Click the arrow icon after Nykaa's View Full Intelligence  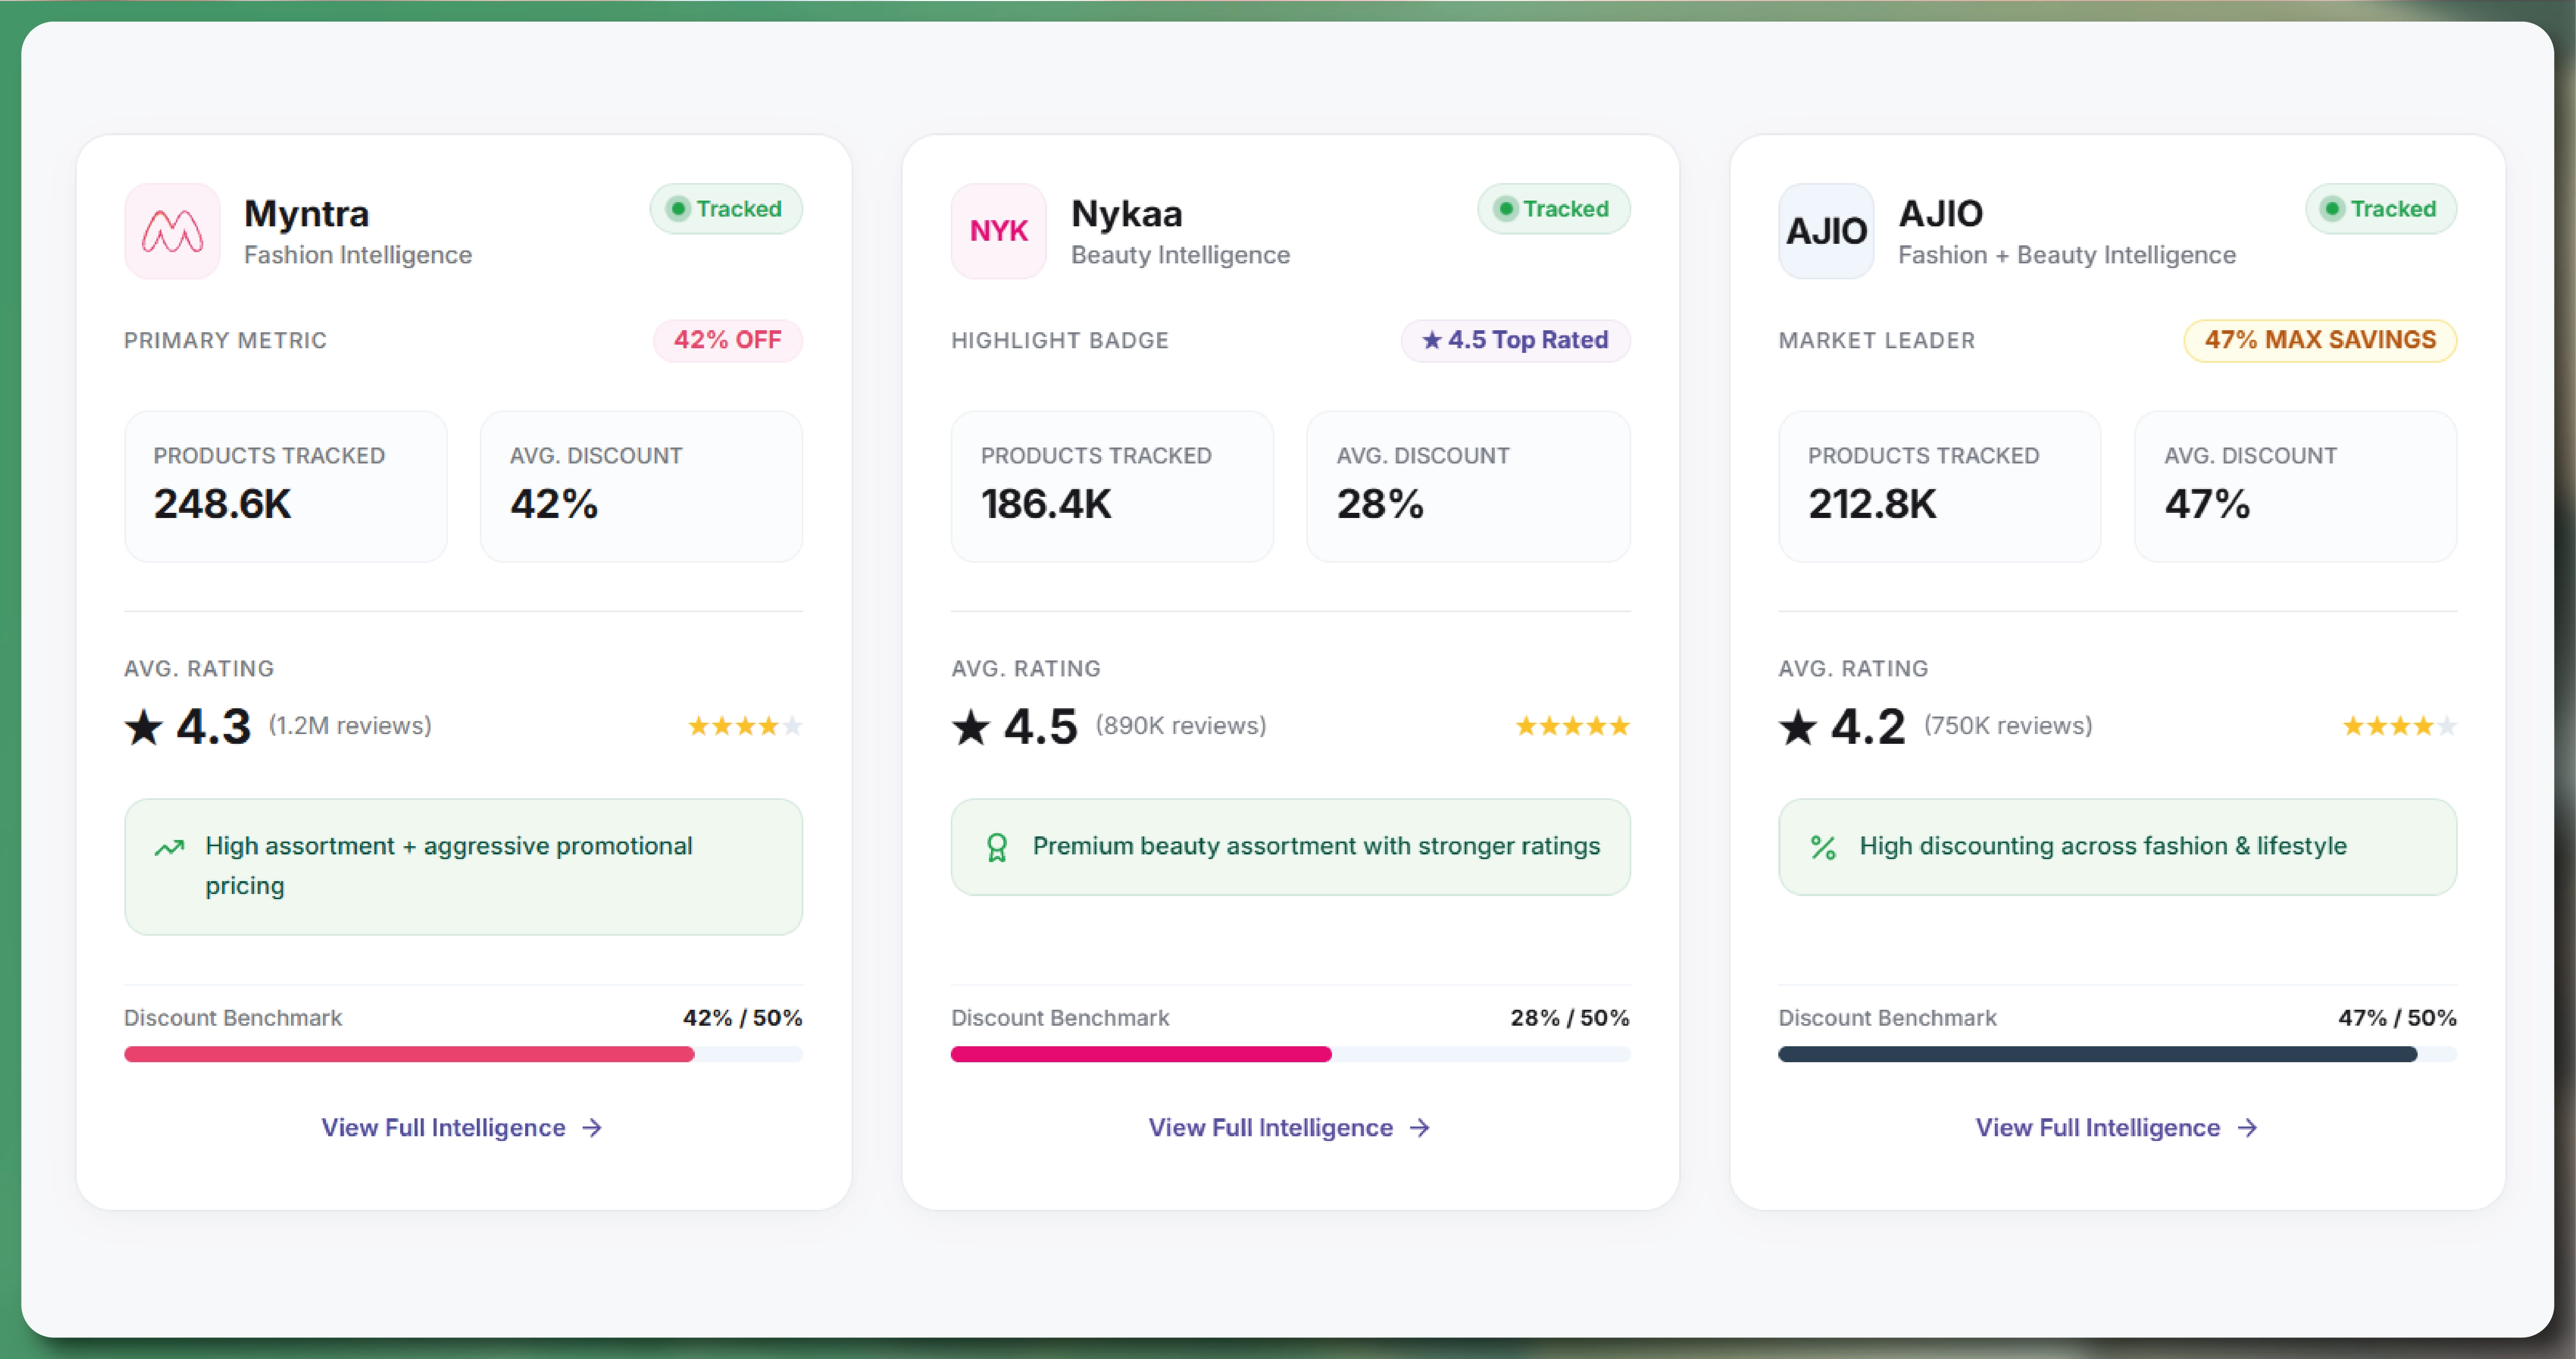click(x=1420, y=1128)
